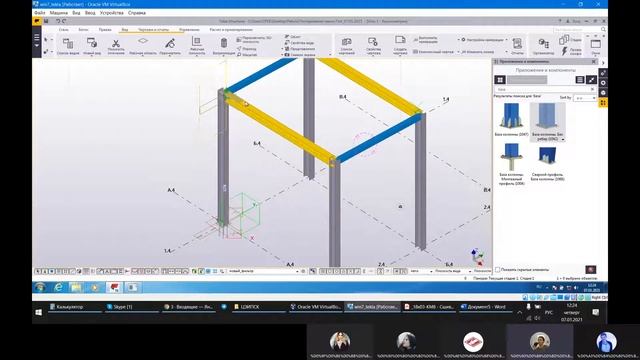Open Windows 7 file explorer taskbar icon
This screenshot has width=640, height=360.
pos(76,287)
